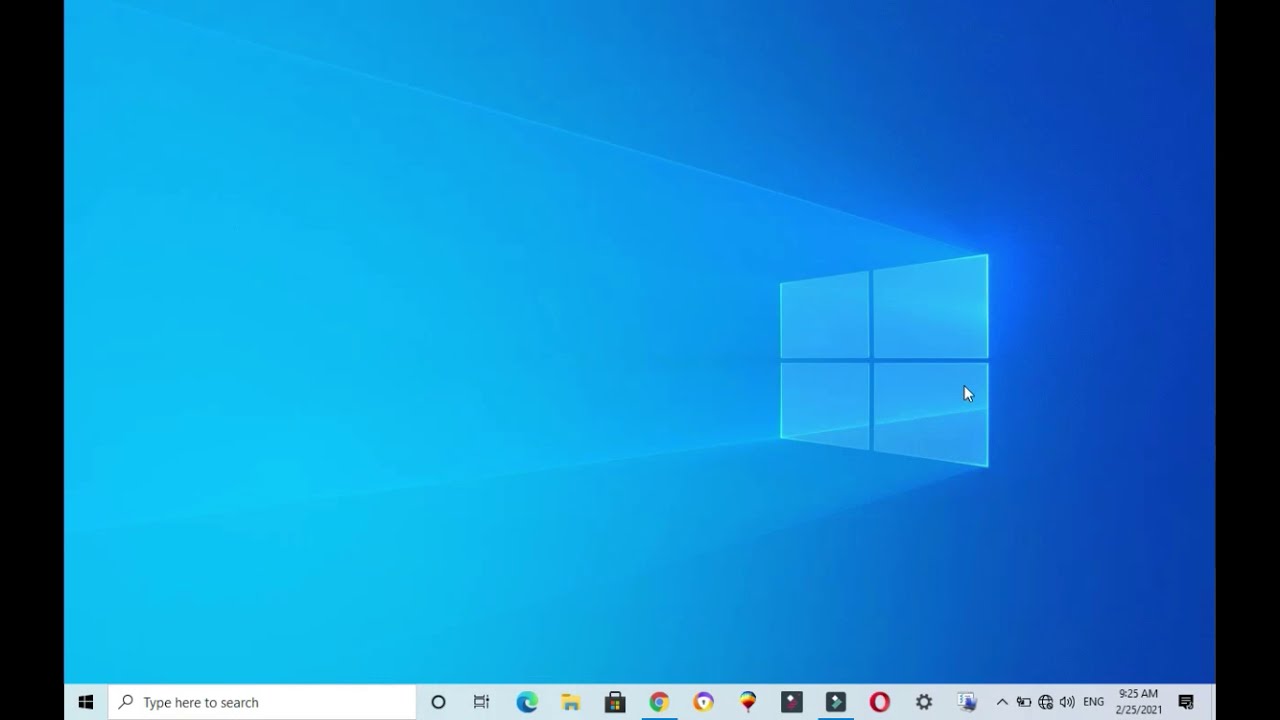Launch Microsoft Edge from the taskbar

527,702
